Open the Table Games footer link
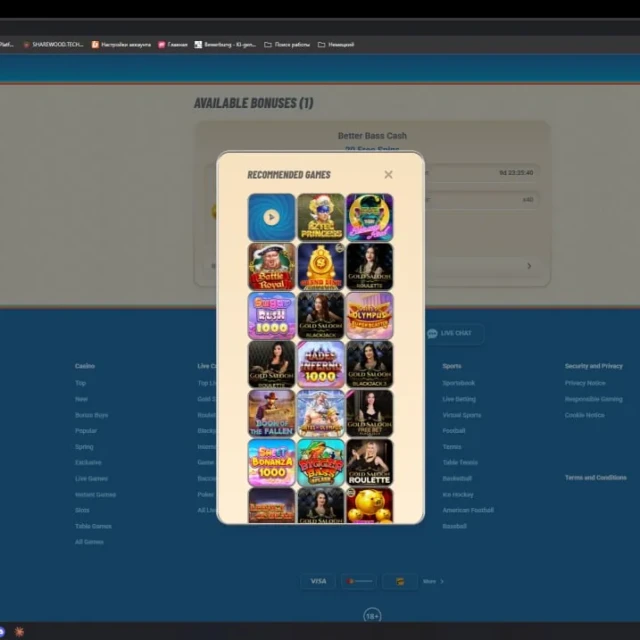640x640 pixels. click(93, 526)
